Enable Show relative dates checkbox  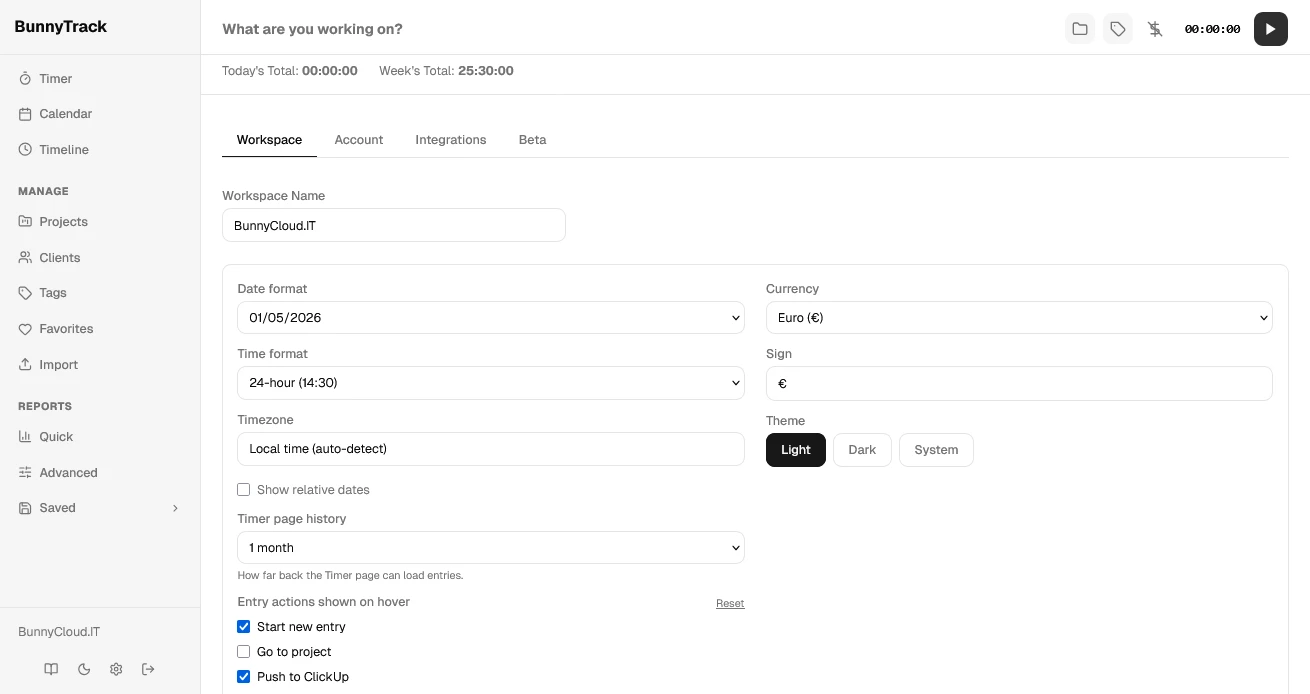click(x=243, y=490)
